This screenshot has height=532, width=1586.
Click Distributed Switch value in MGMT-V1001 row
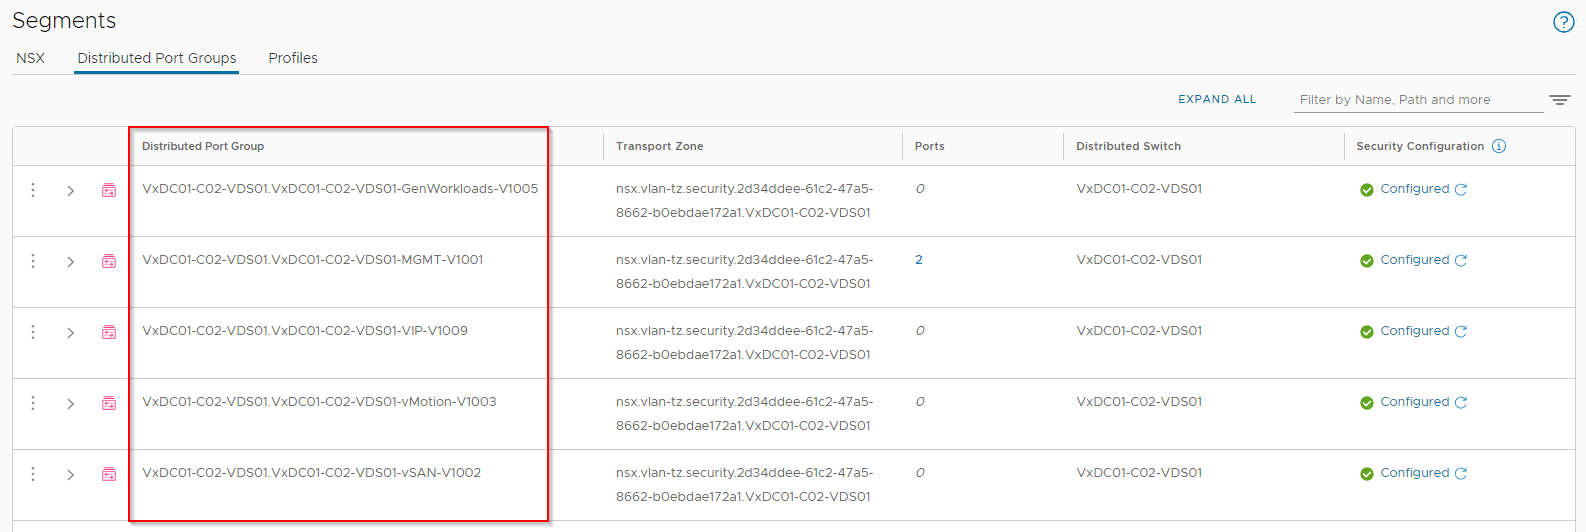click(x=1139, y=260)
